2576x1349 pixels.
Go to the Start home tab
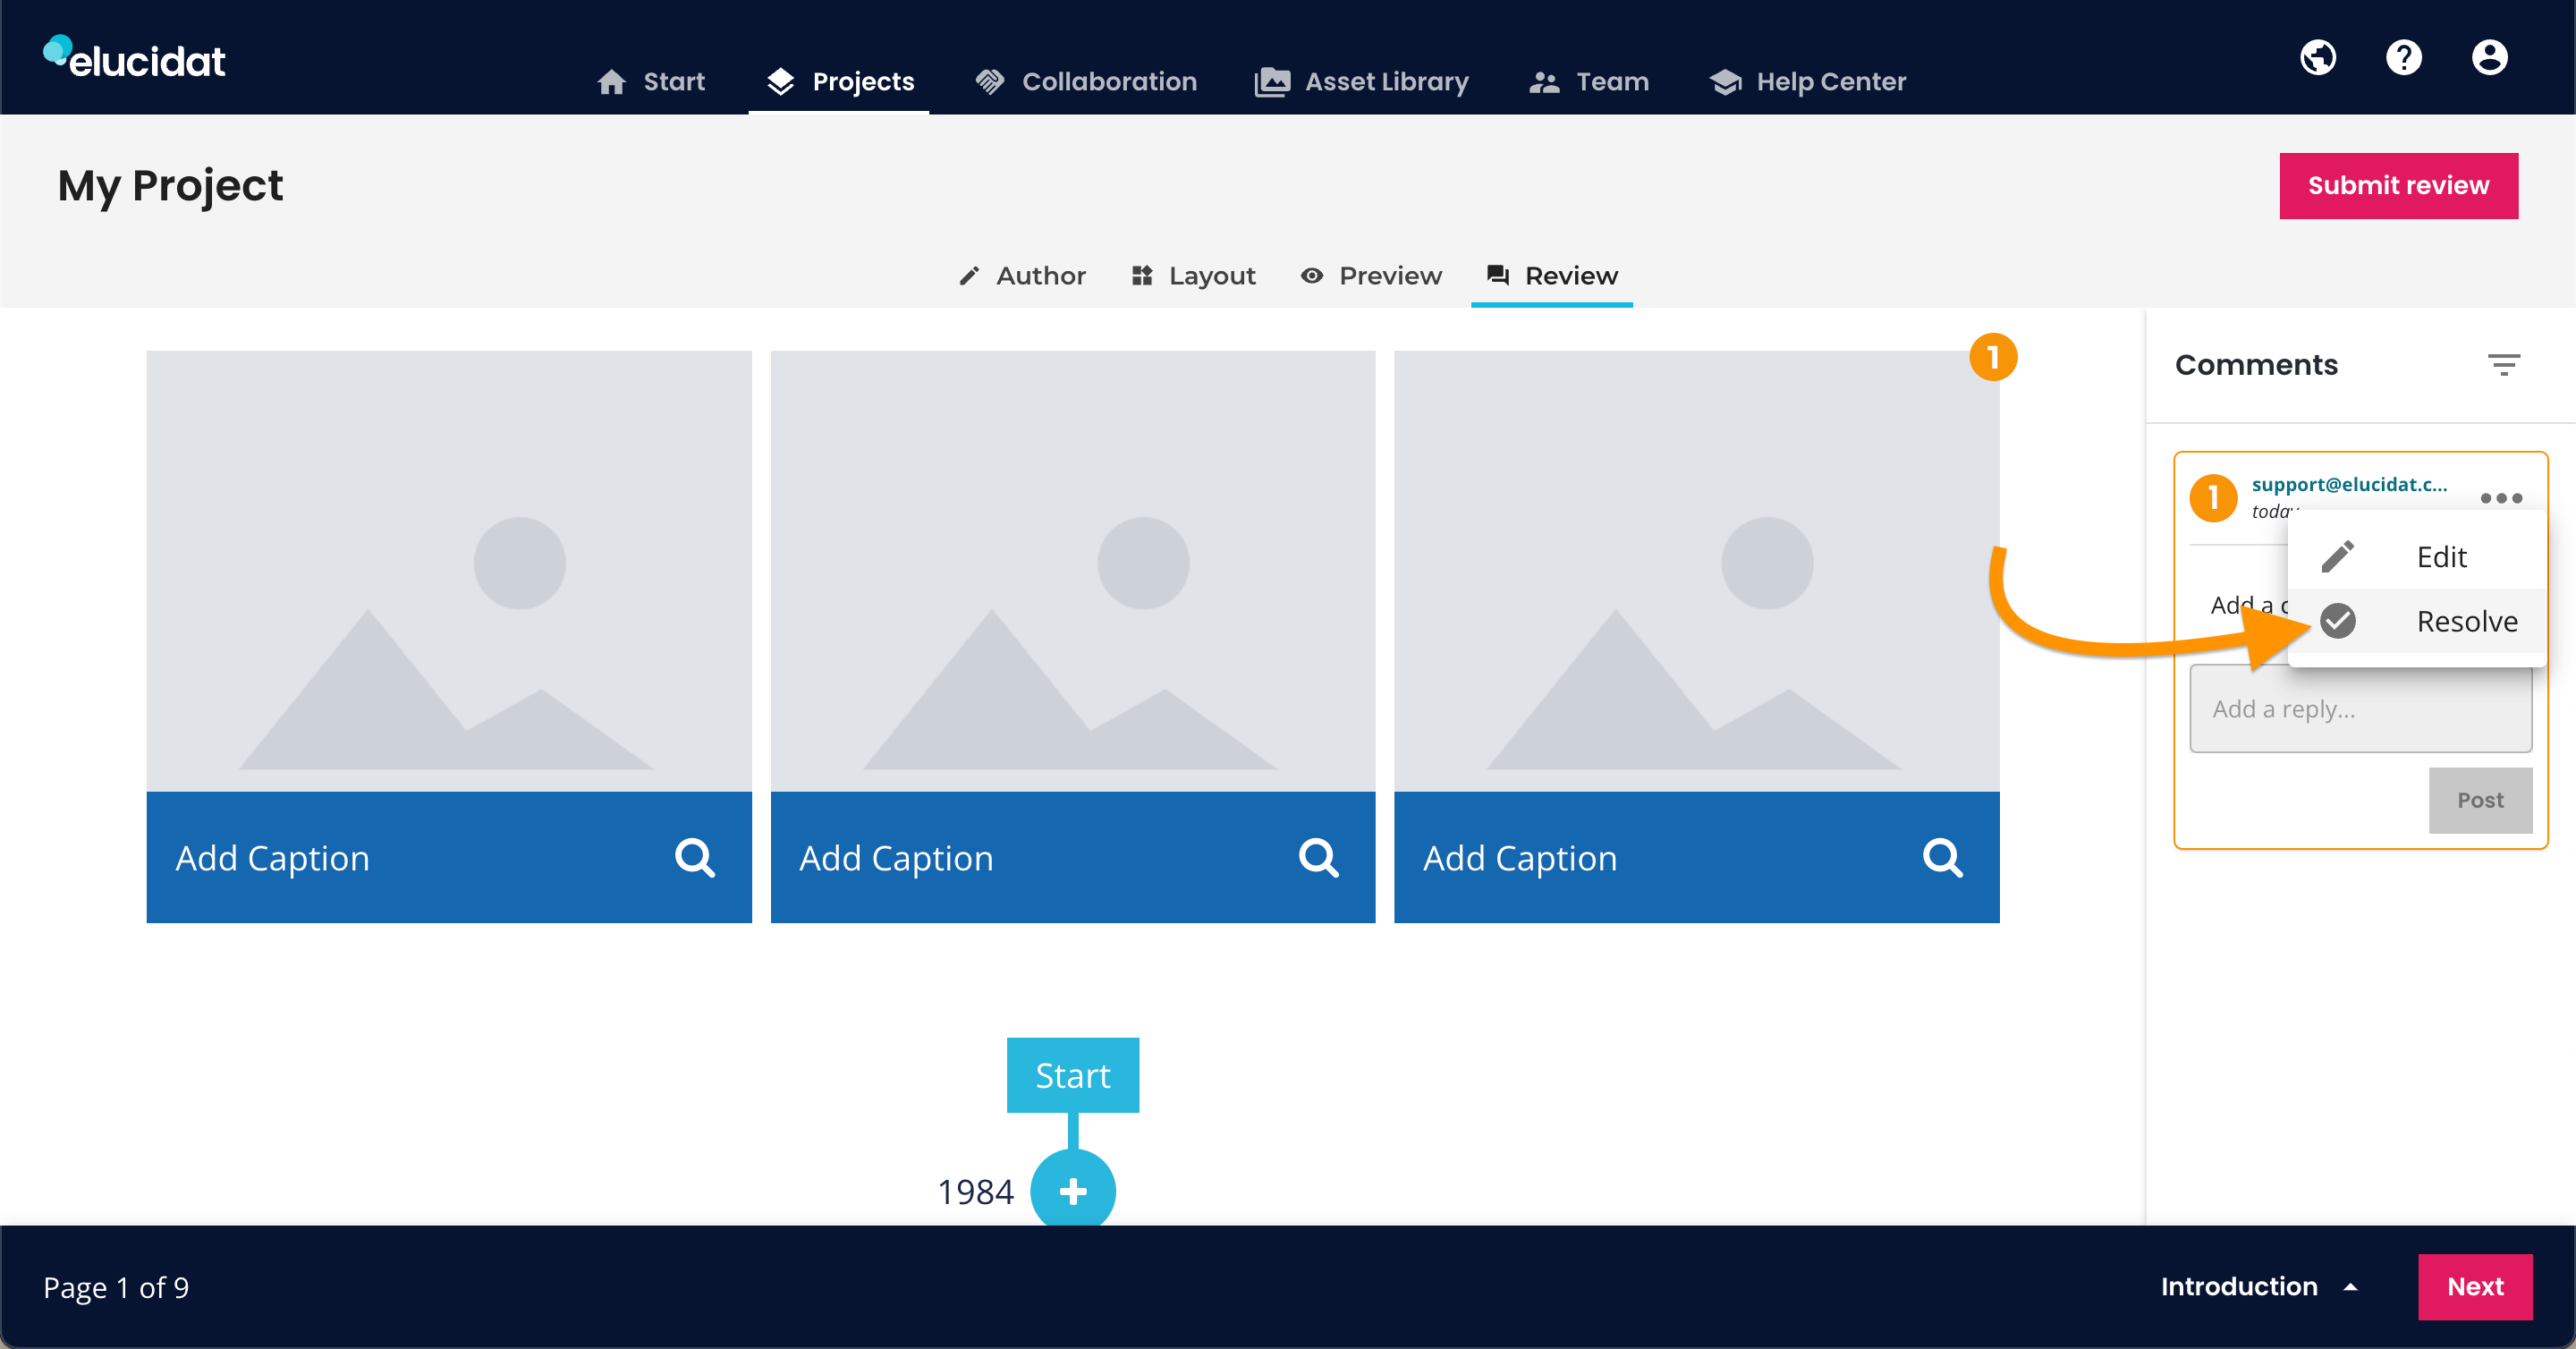[x=651, y=81]
